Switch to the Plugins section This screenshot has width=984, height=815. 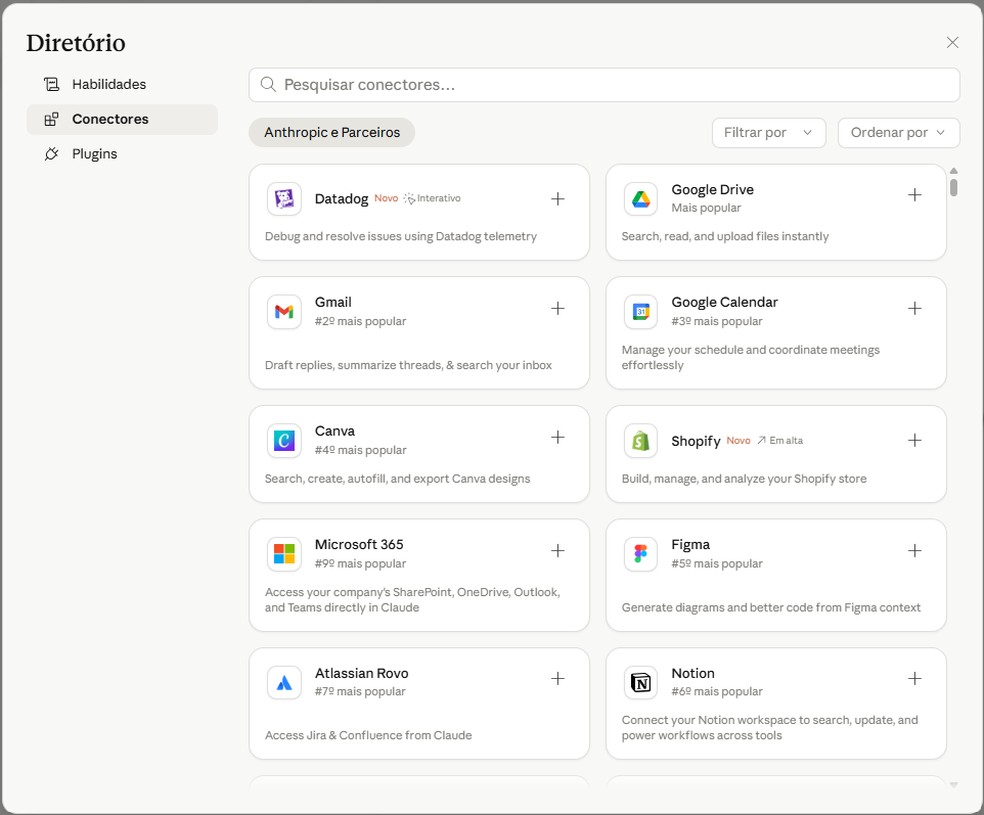click(122, 154)
